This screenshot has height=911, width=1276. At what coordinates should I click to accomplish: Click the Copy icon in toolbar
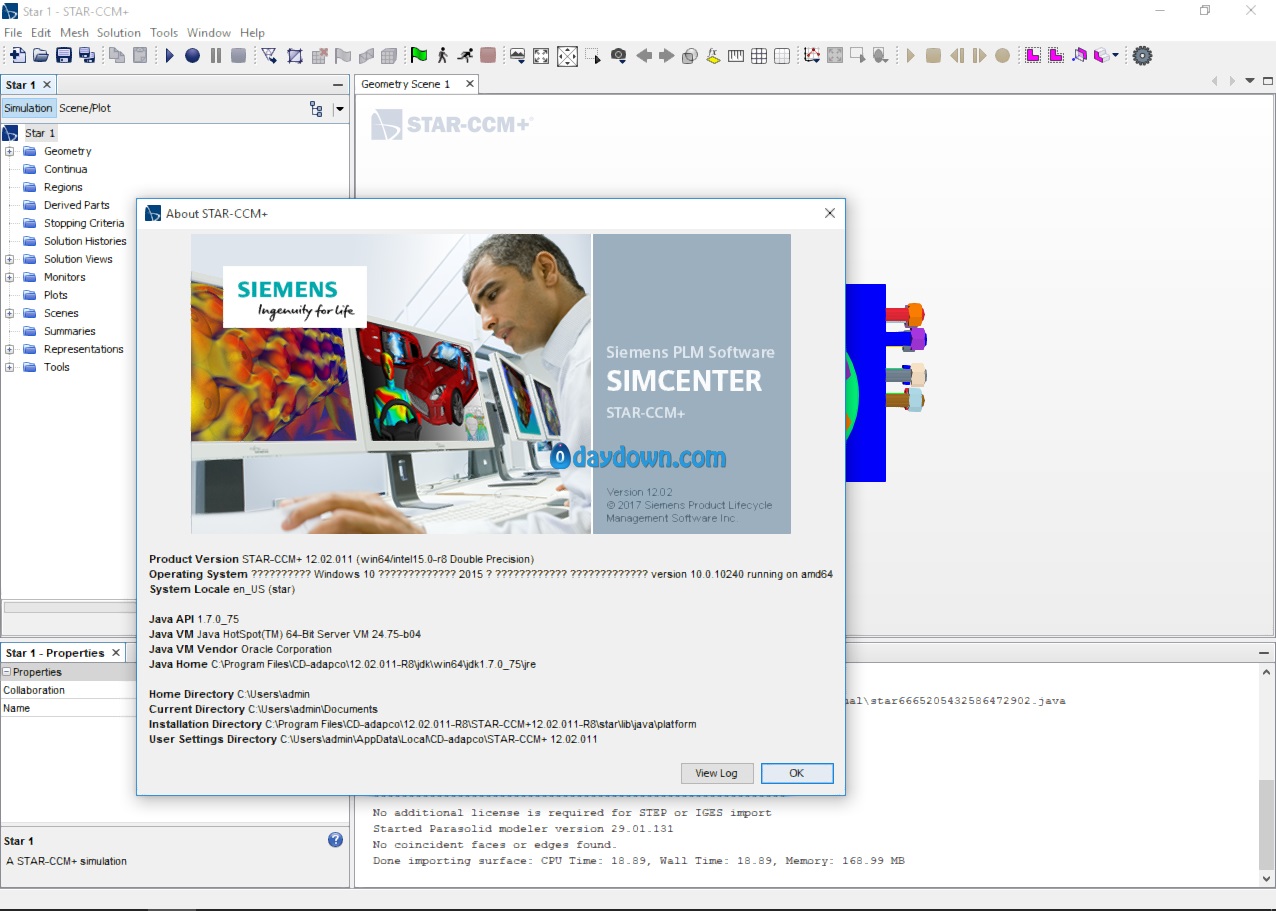pos(117,56)
